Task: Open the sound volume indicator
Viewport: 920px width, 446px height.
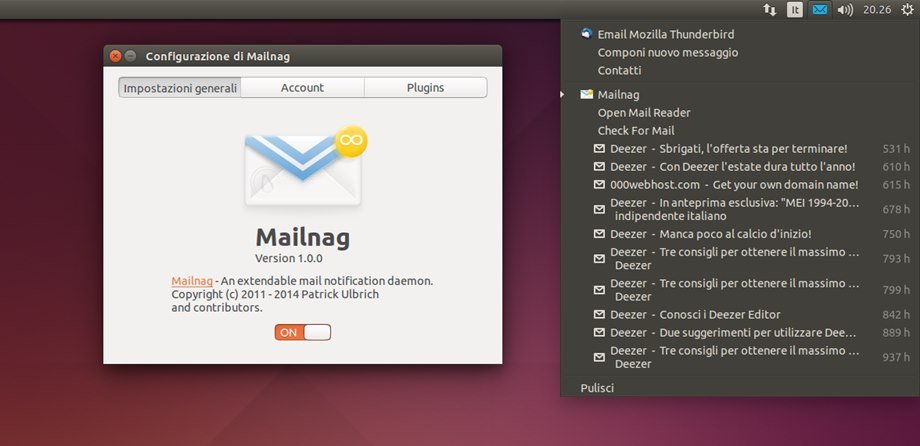Action: click(845, 10)
